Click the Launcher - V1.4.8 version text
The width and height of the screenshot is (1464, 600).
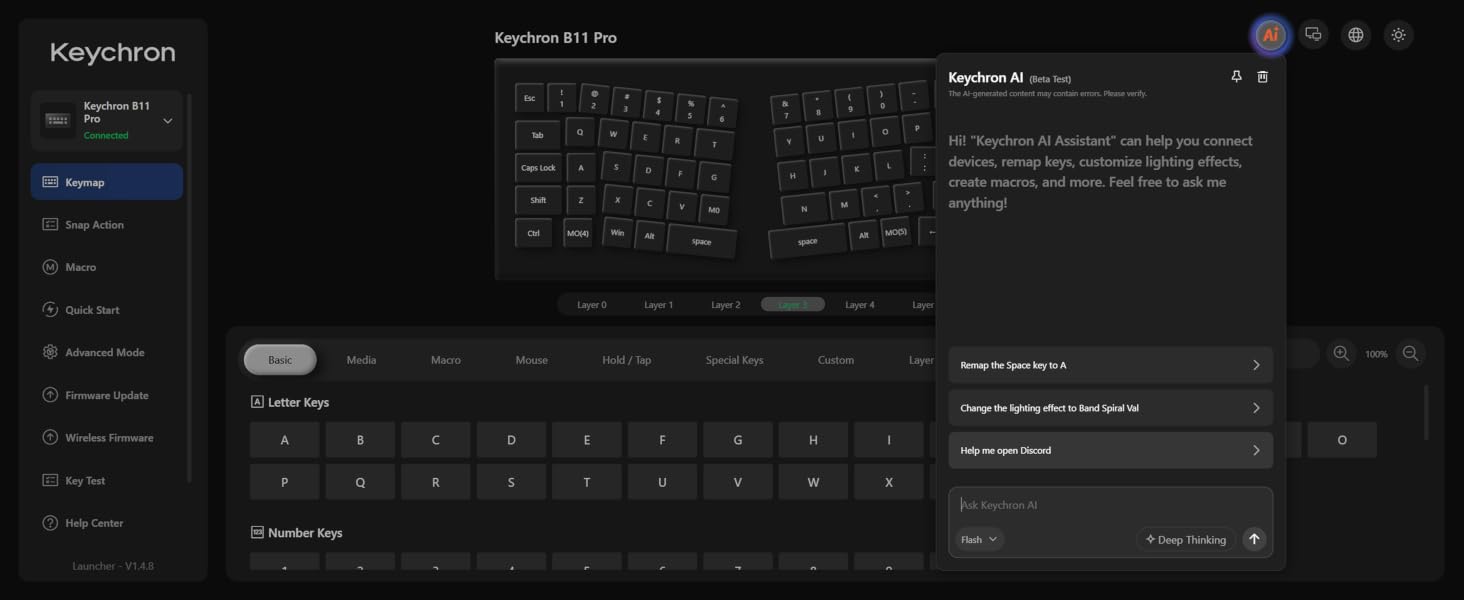113,566
